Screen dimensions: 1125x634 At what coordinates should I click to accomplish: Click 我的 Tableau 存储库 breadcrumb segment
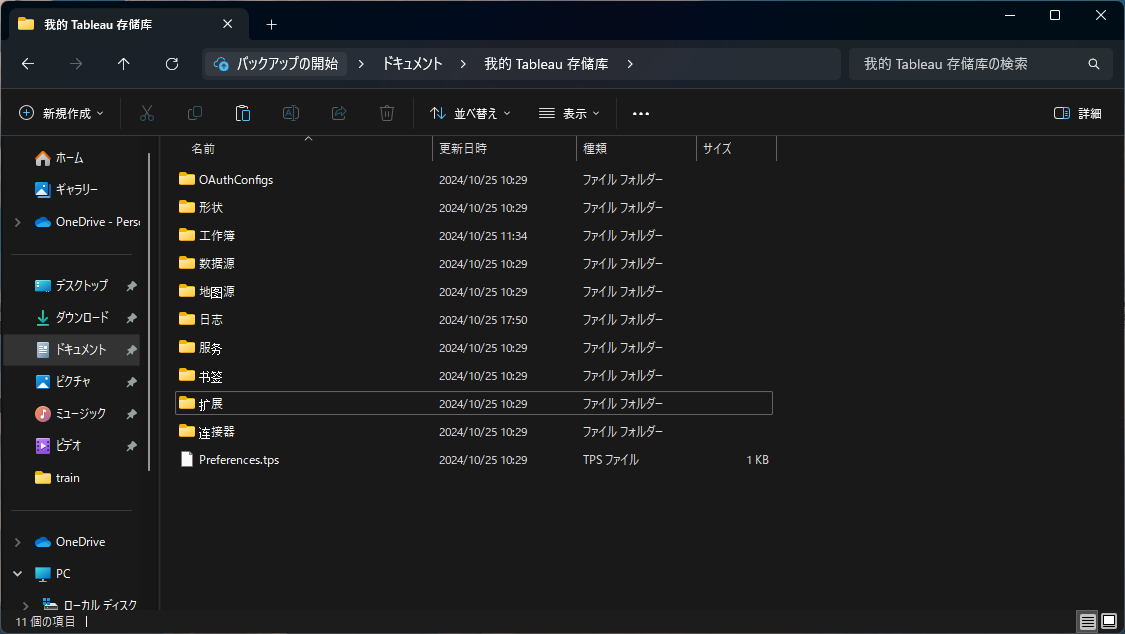[x=546, y=64]
